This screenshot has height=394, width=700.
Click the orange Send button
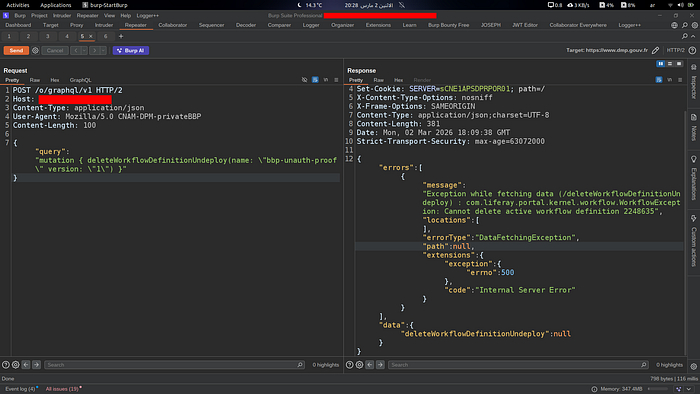(16, 50)
